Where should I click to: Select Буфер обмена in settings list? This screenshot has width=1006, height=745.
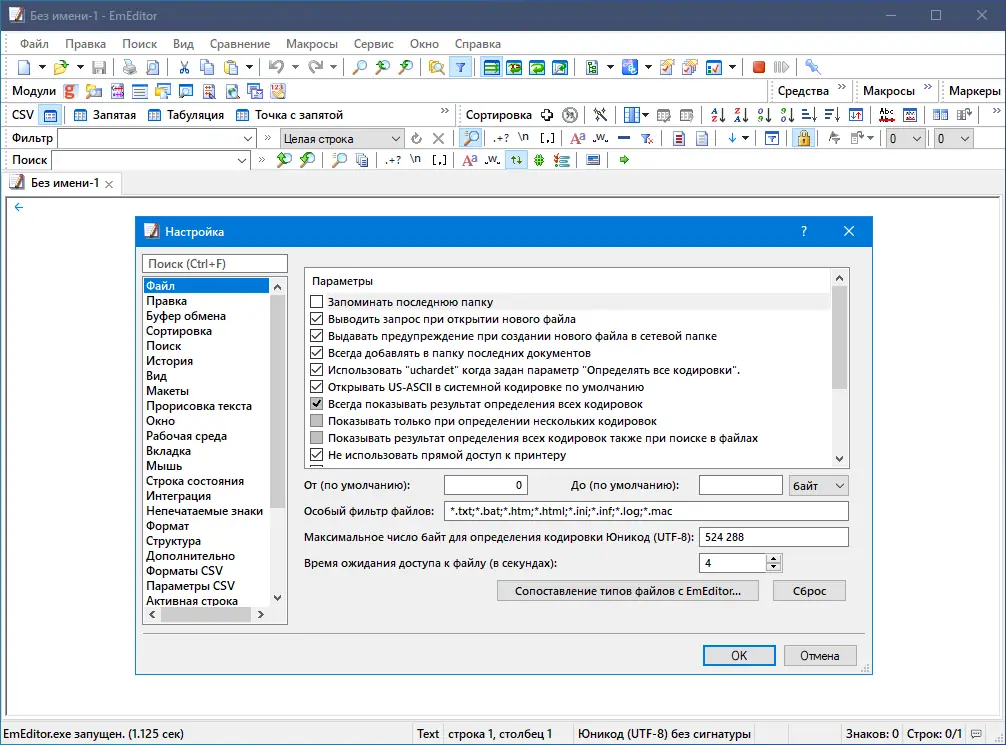pyautogui.click(x=186, y=316)
